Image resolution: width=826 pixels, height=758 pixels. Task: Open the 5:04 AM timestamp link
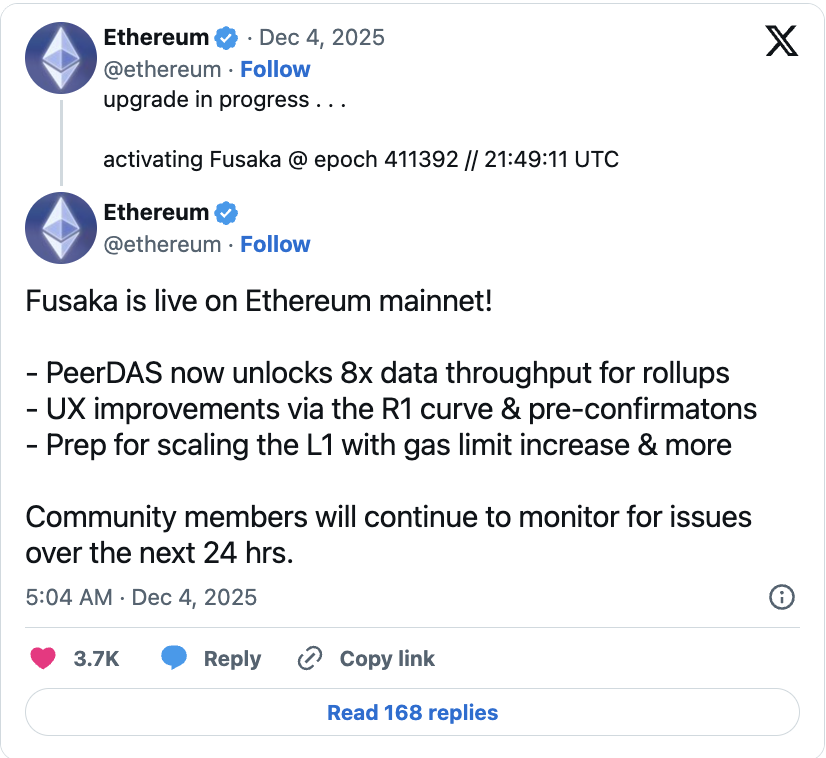(141, 597)
